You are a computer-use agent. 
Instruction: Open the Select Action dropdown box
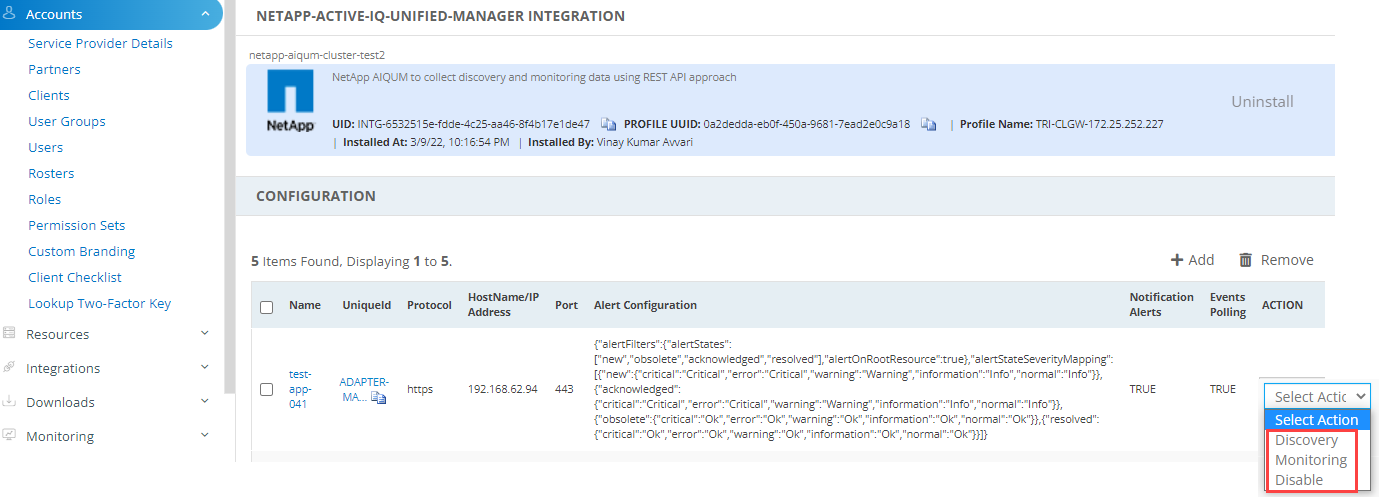click(1317, 397)
